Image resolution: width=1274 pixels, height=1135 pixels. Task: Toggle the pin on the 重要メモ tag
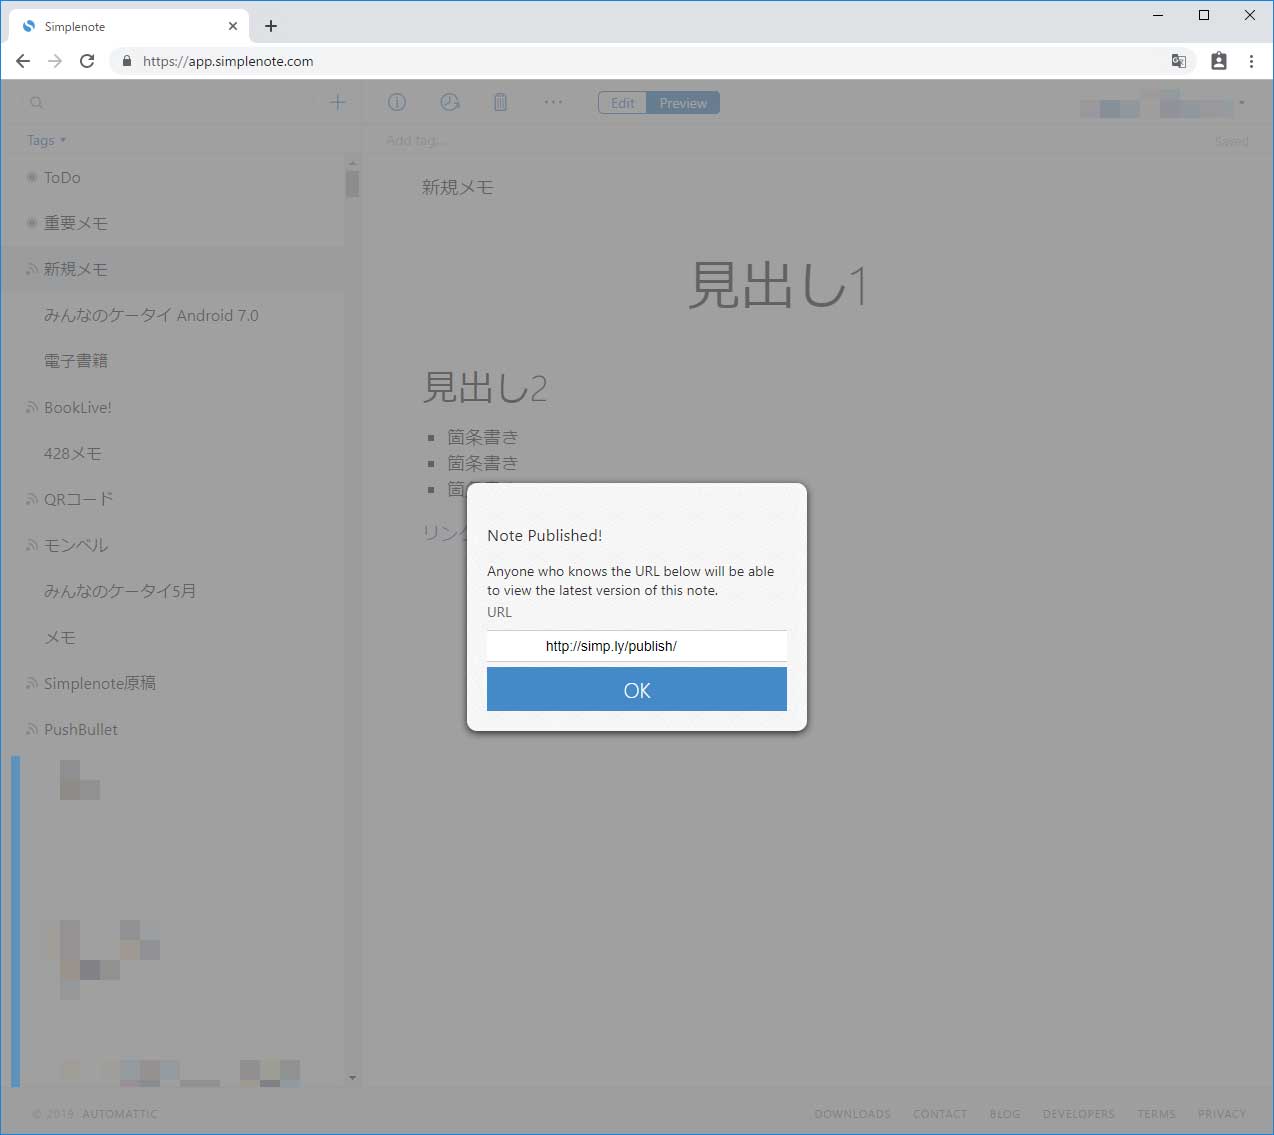pyautogui.click(x=30, y=223)
